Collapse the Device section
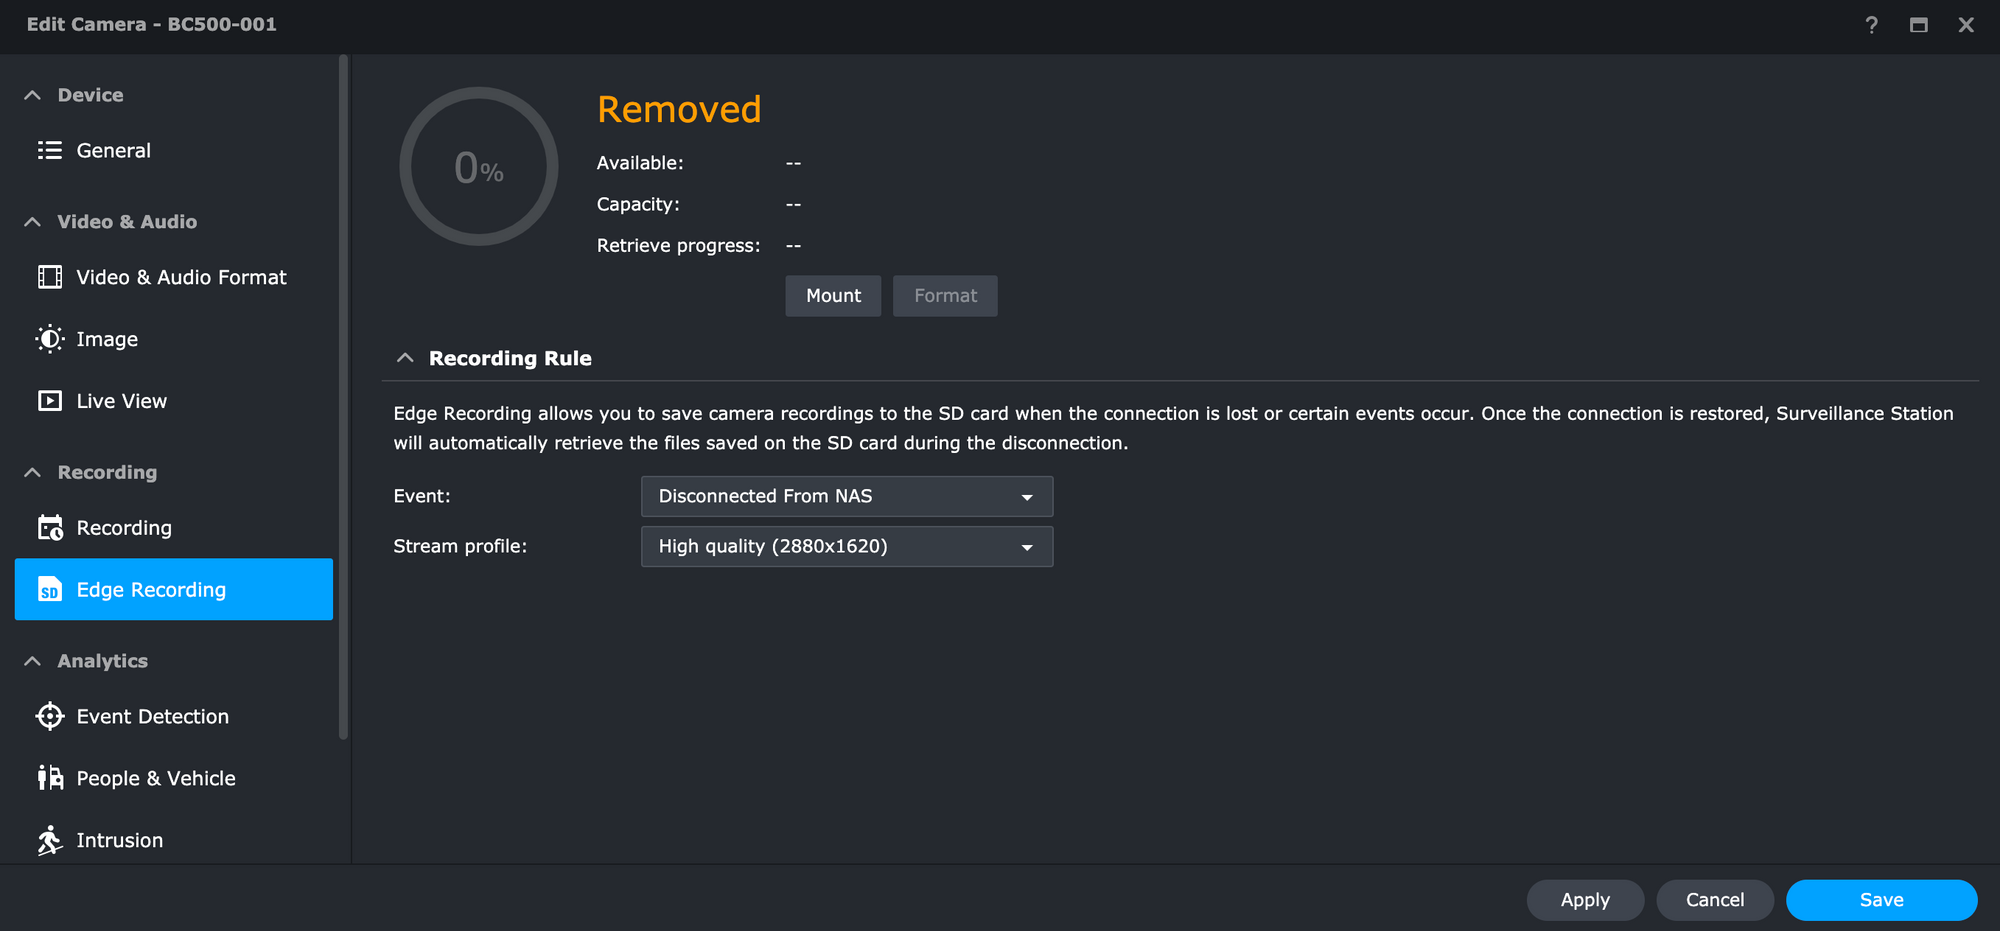2000x931 pixels. pos(32,95)
